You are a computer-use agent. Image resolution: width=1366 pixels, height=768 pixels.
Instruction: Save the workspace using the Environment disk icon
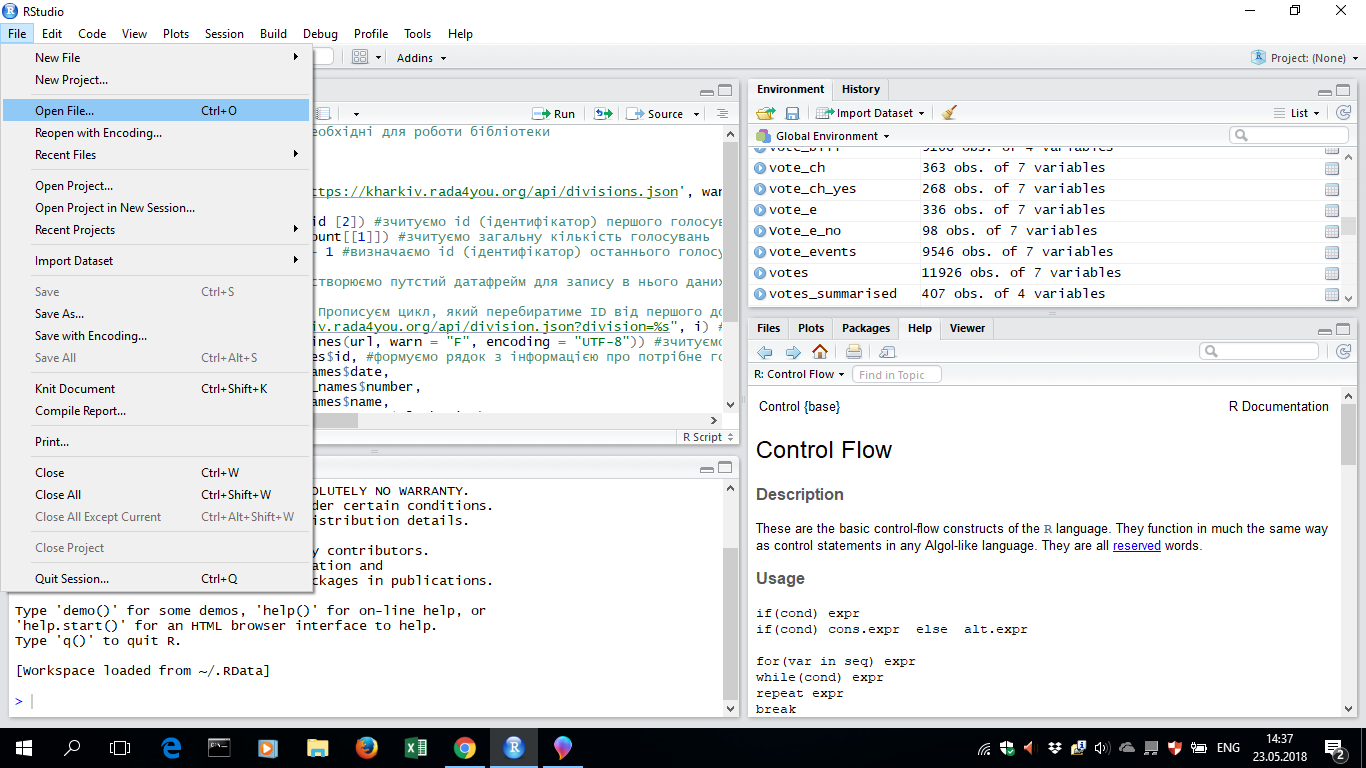(792, 113)
